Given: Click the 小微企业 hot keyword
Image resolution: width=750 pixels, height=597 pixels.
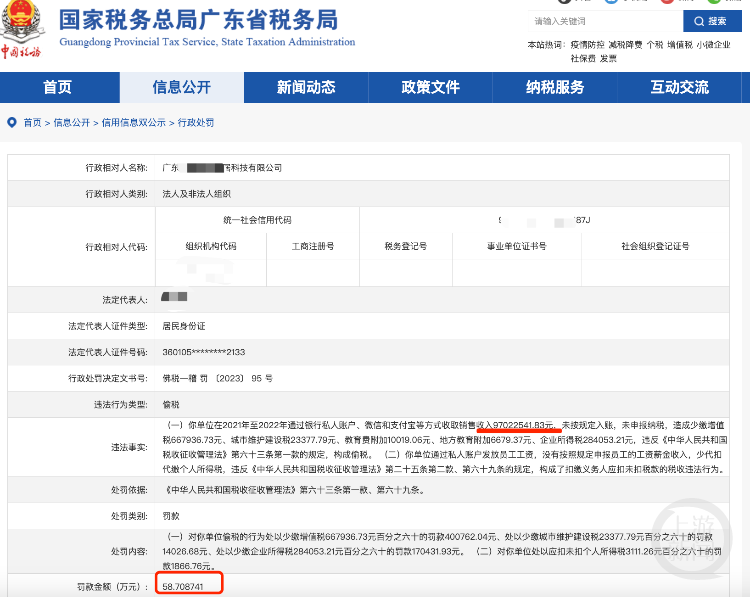Looking at the screenshot, I should point(713,45).
